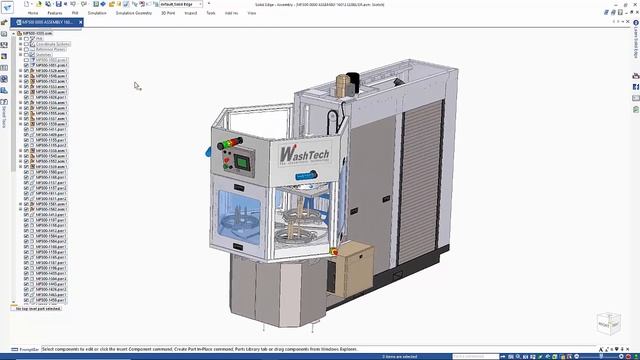Expand the MP500-1533.asm:1 subassembly

tap(20, 87)
